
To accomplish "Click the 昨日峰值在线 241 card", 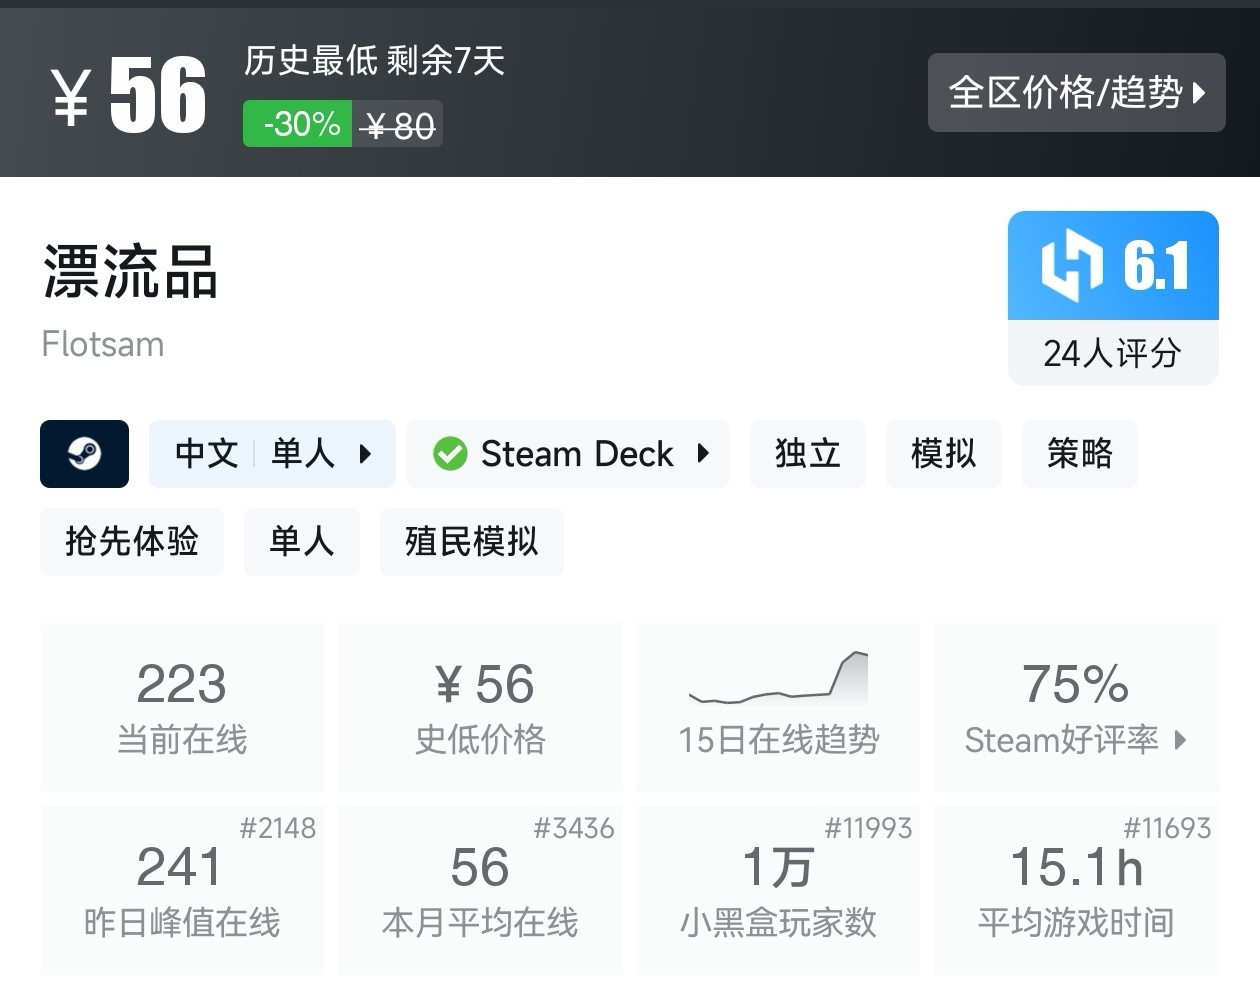I will [182, 890].
